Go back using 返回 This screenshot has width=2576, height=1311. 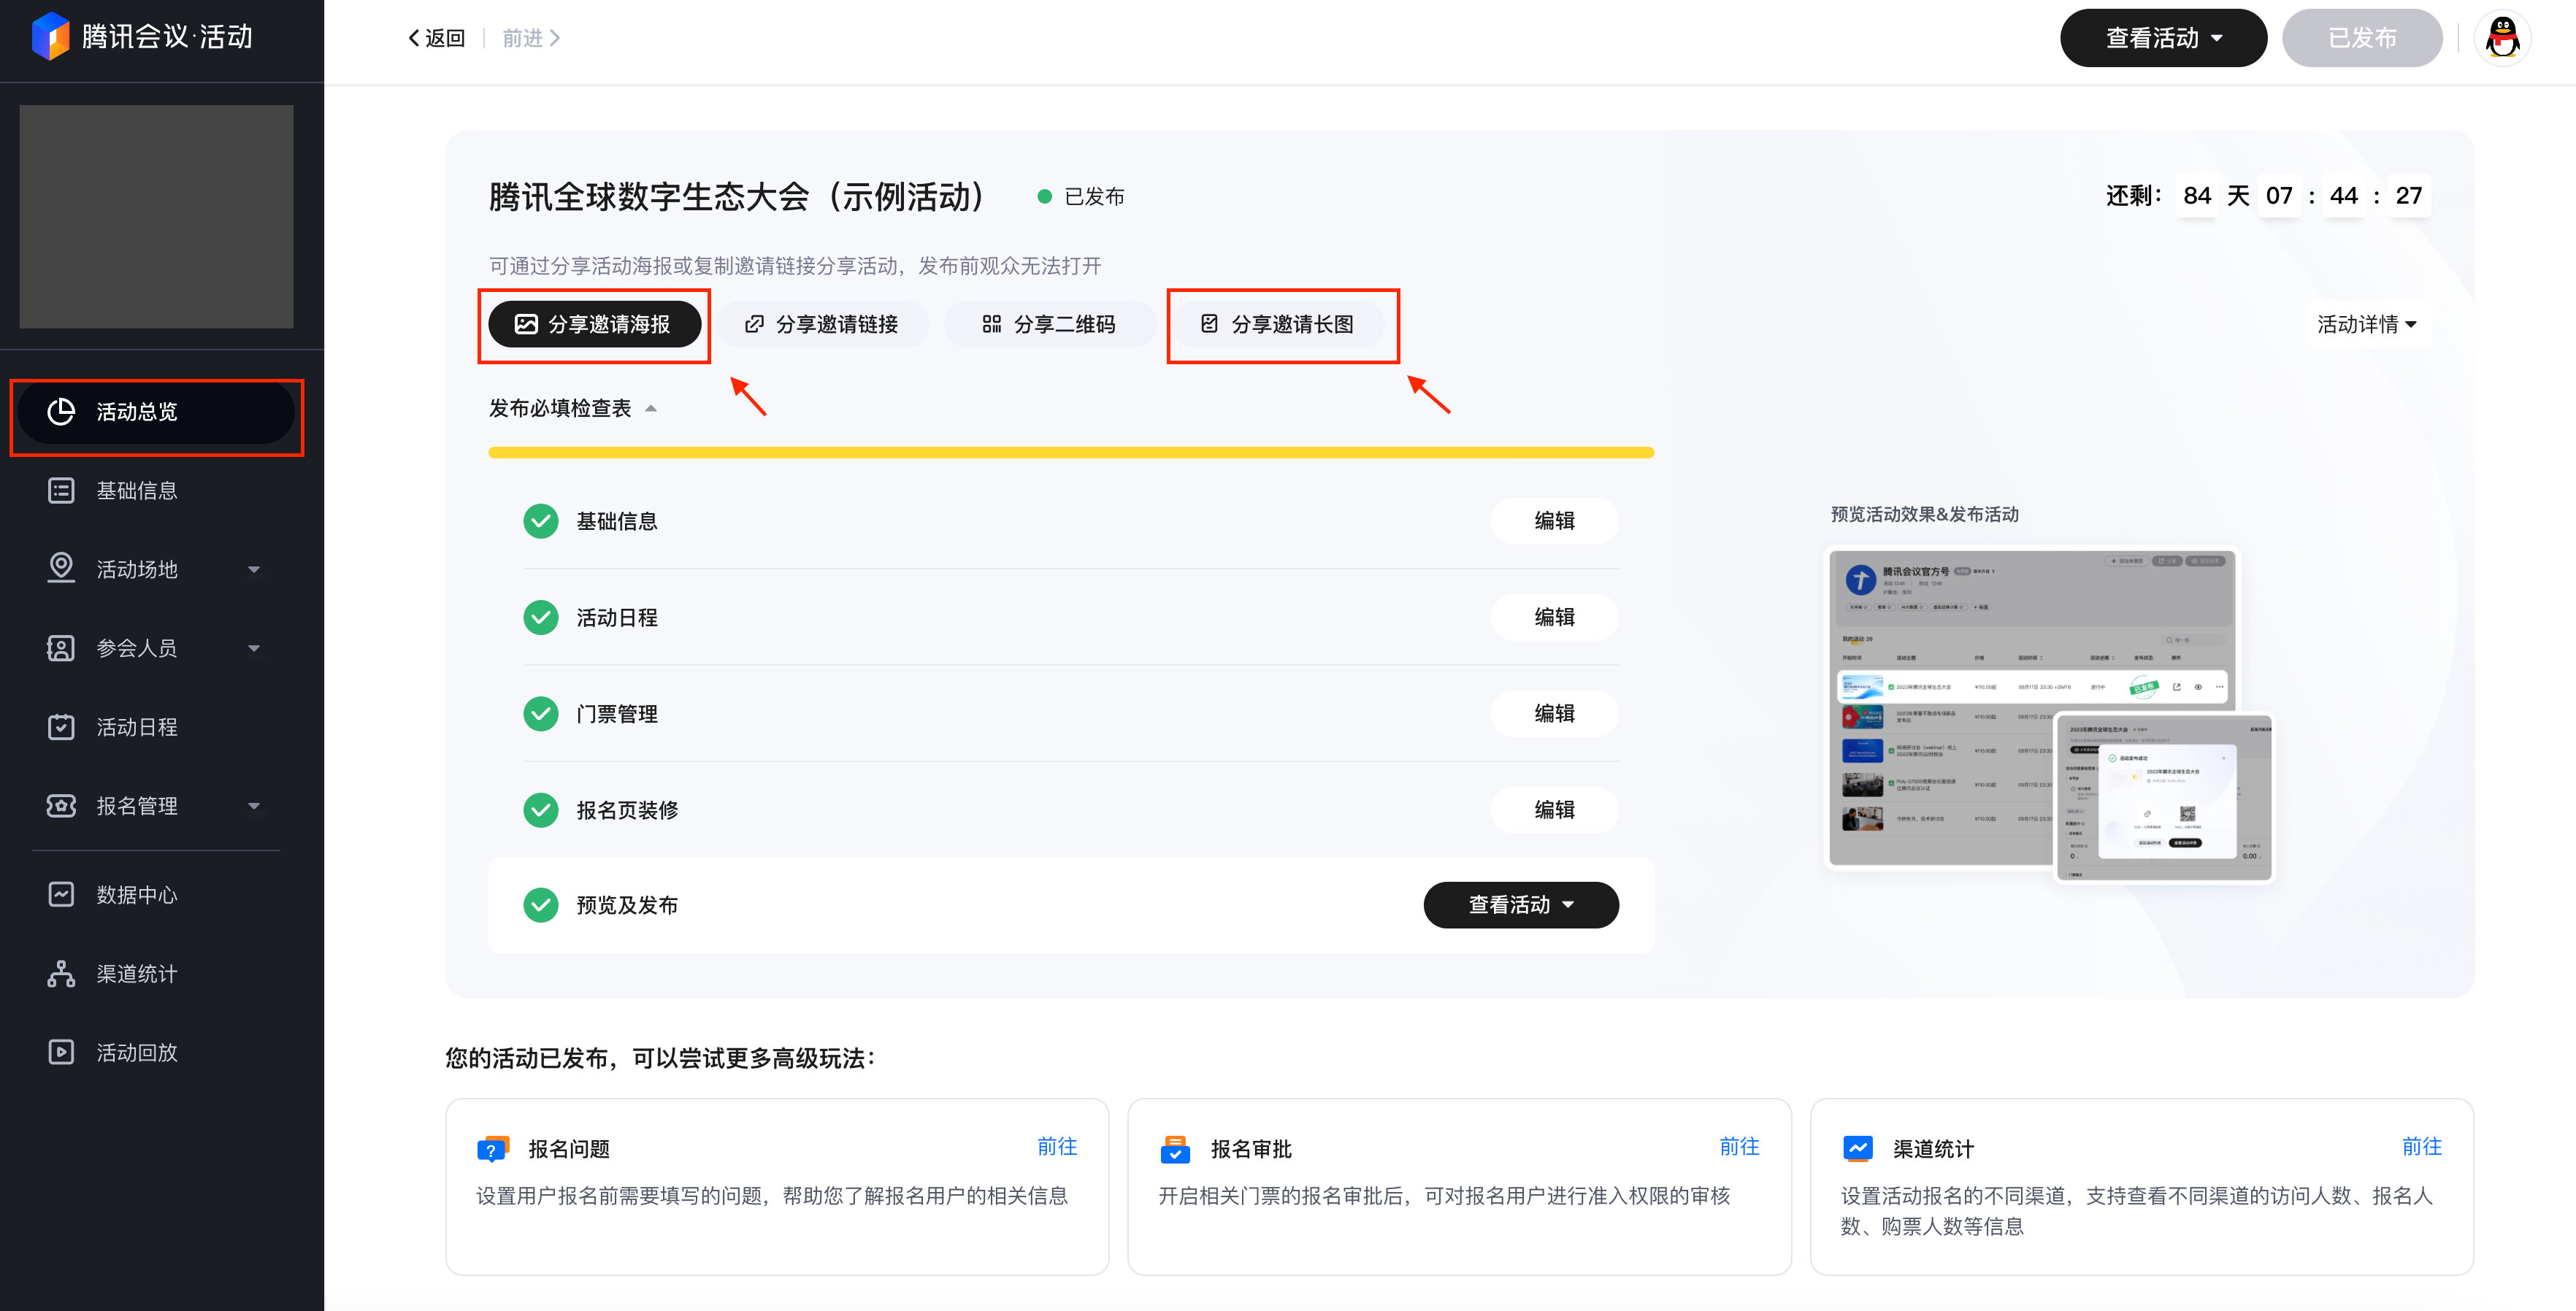point(437,38)
